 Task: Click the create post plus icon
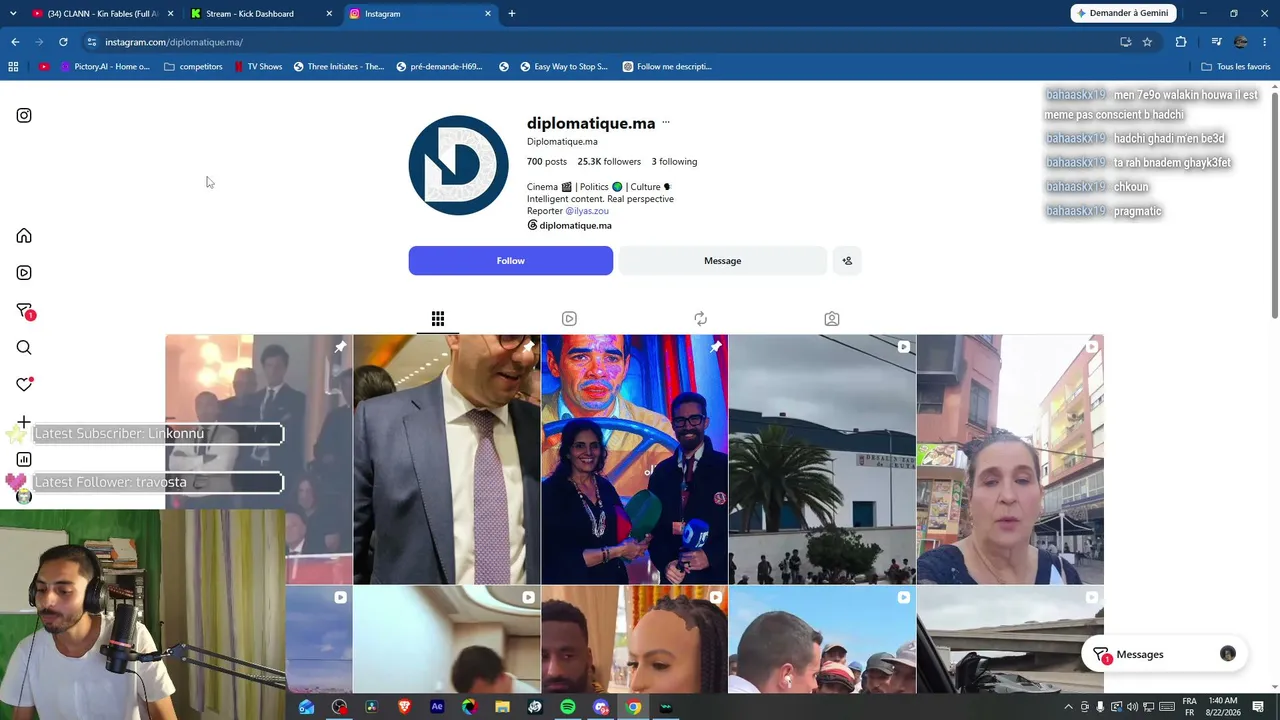(24, 422)
